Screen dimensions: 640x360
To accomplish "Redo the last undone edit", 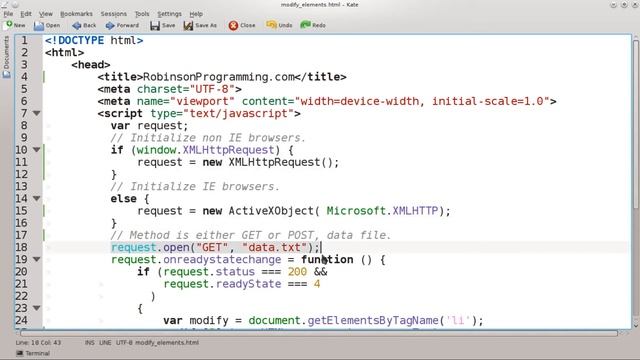I will (x=313, y=25).
